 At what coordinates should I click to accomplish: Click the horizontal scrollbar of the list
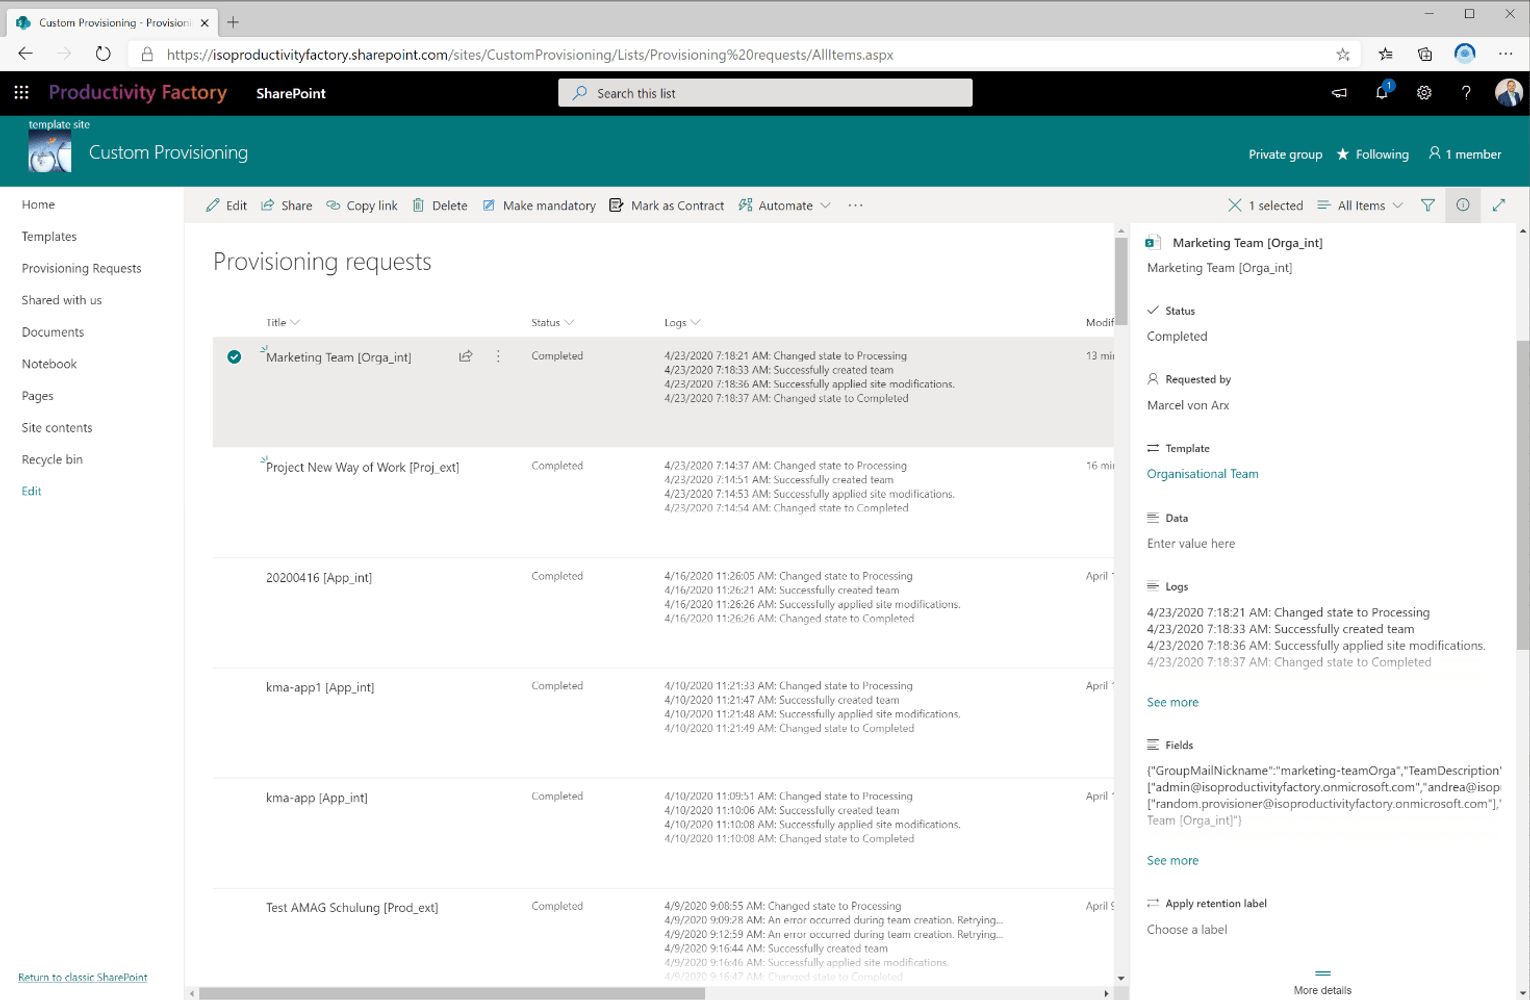[x=452, y=993]
